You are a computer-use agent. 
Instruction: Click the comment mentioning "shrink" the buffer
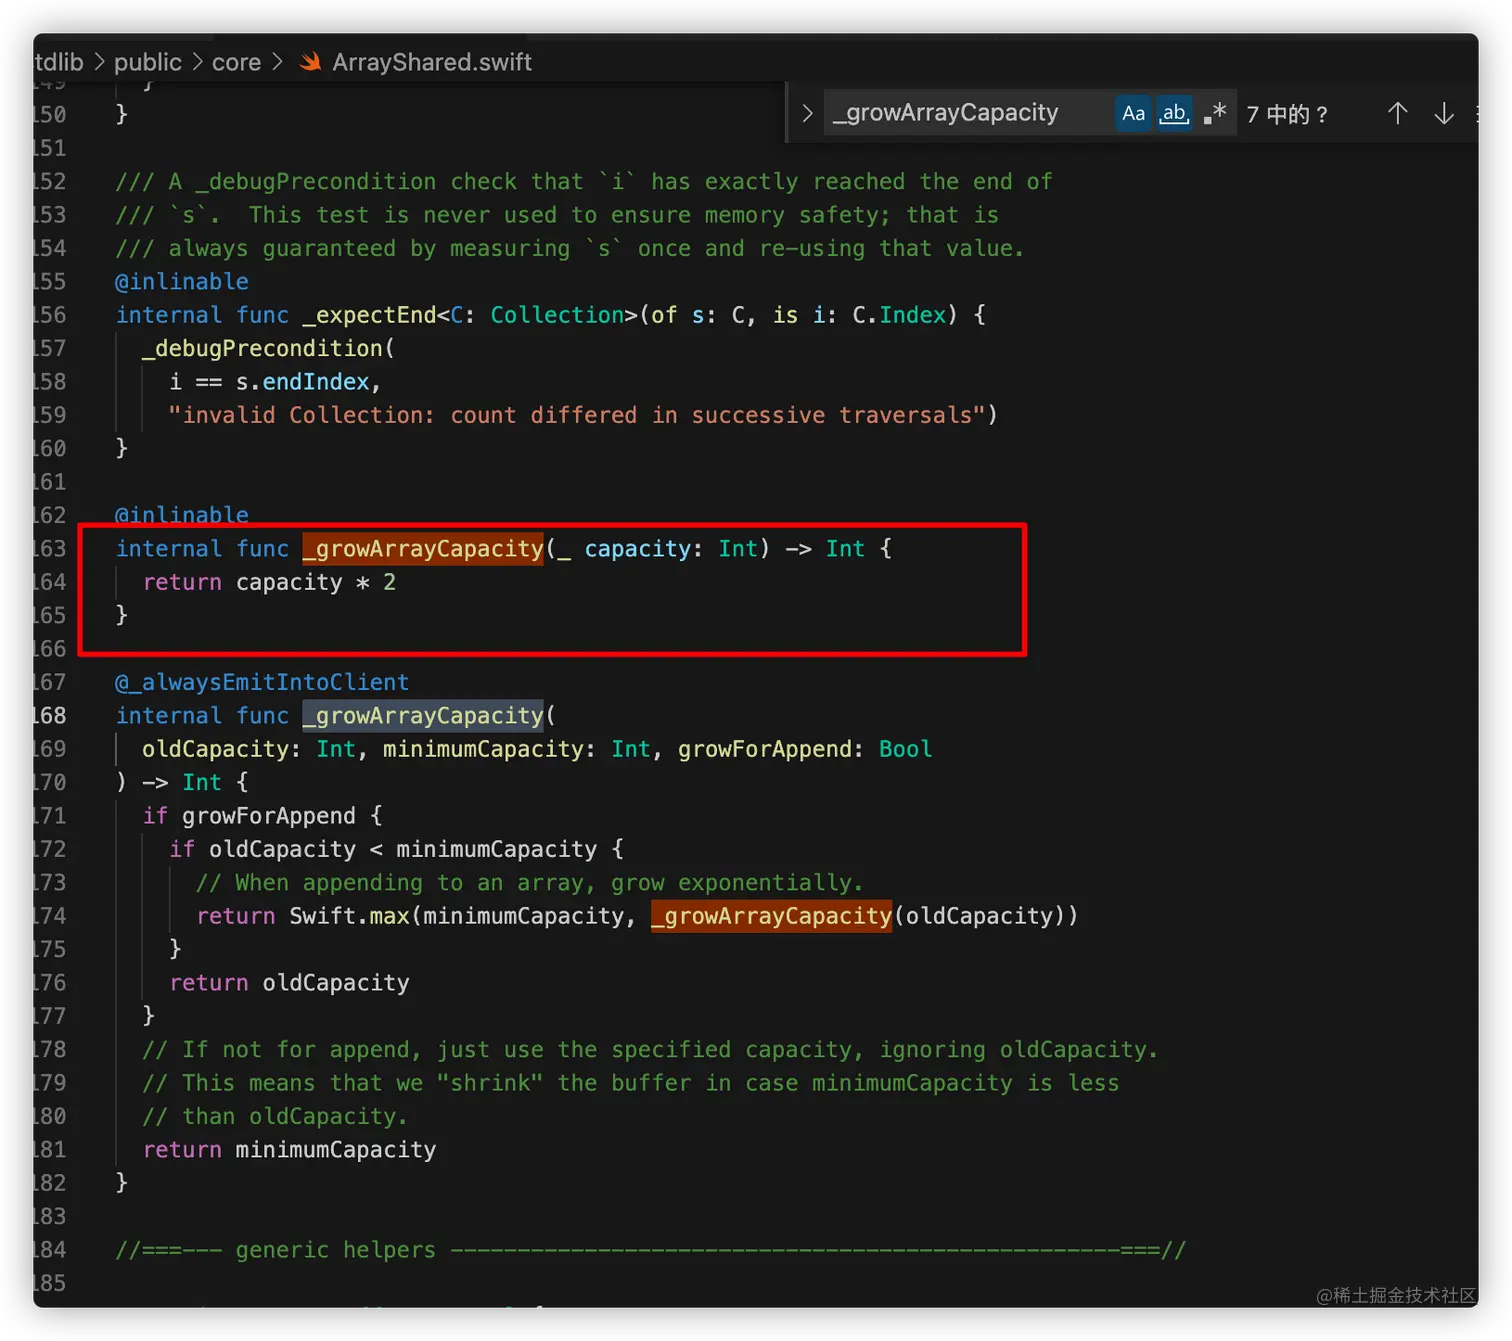pyautogui.click(x=631, y=1083)
